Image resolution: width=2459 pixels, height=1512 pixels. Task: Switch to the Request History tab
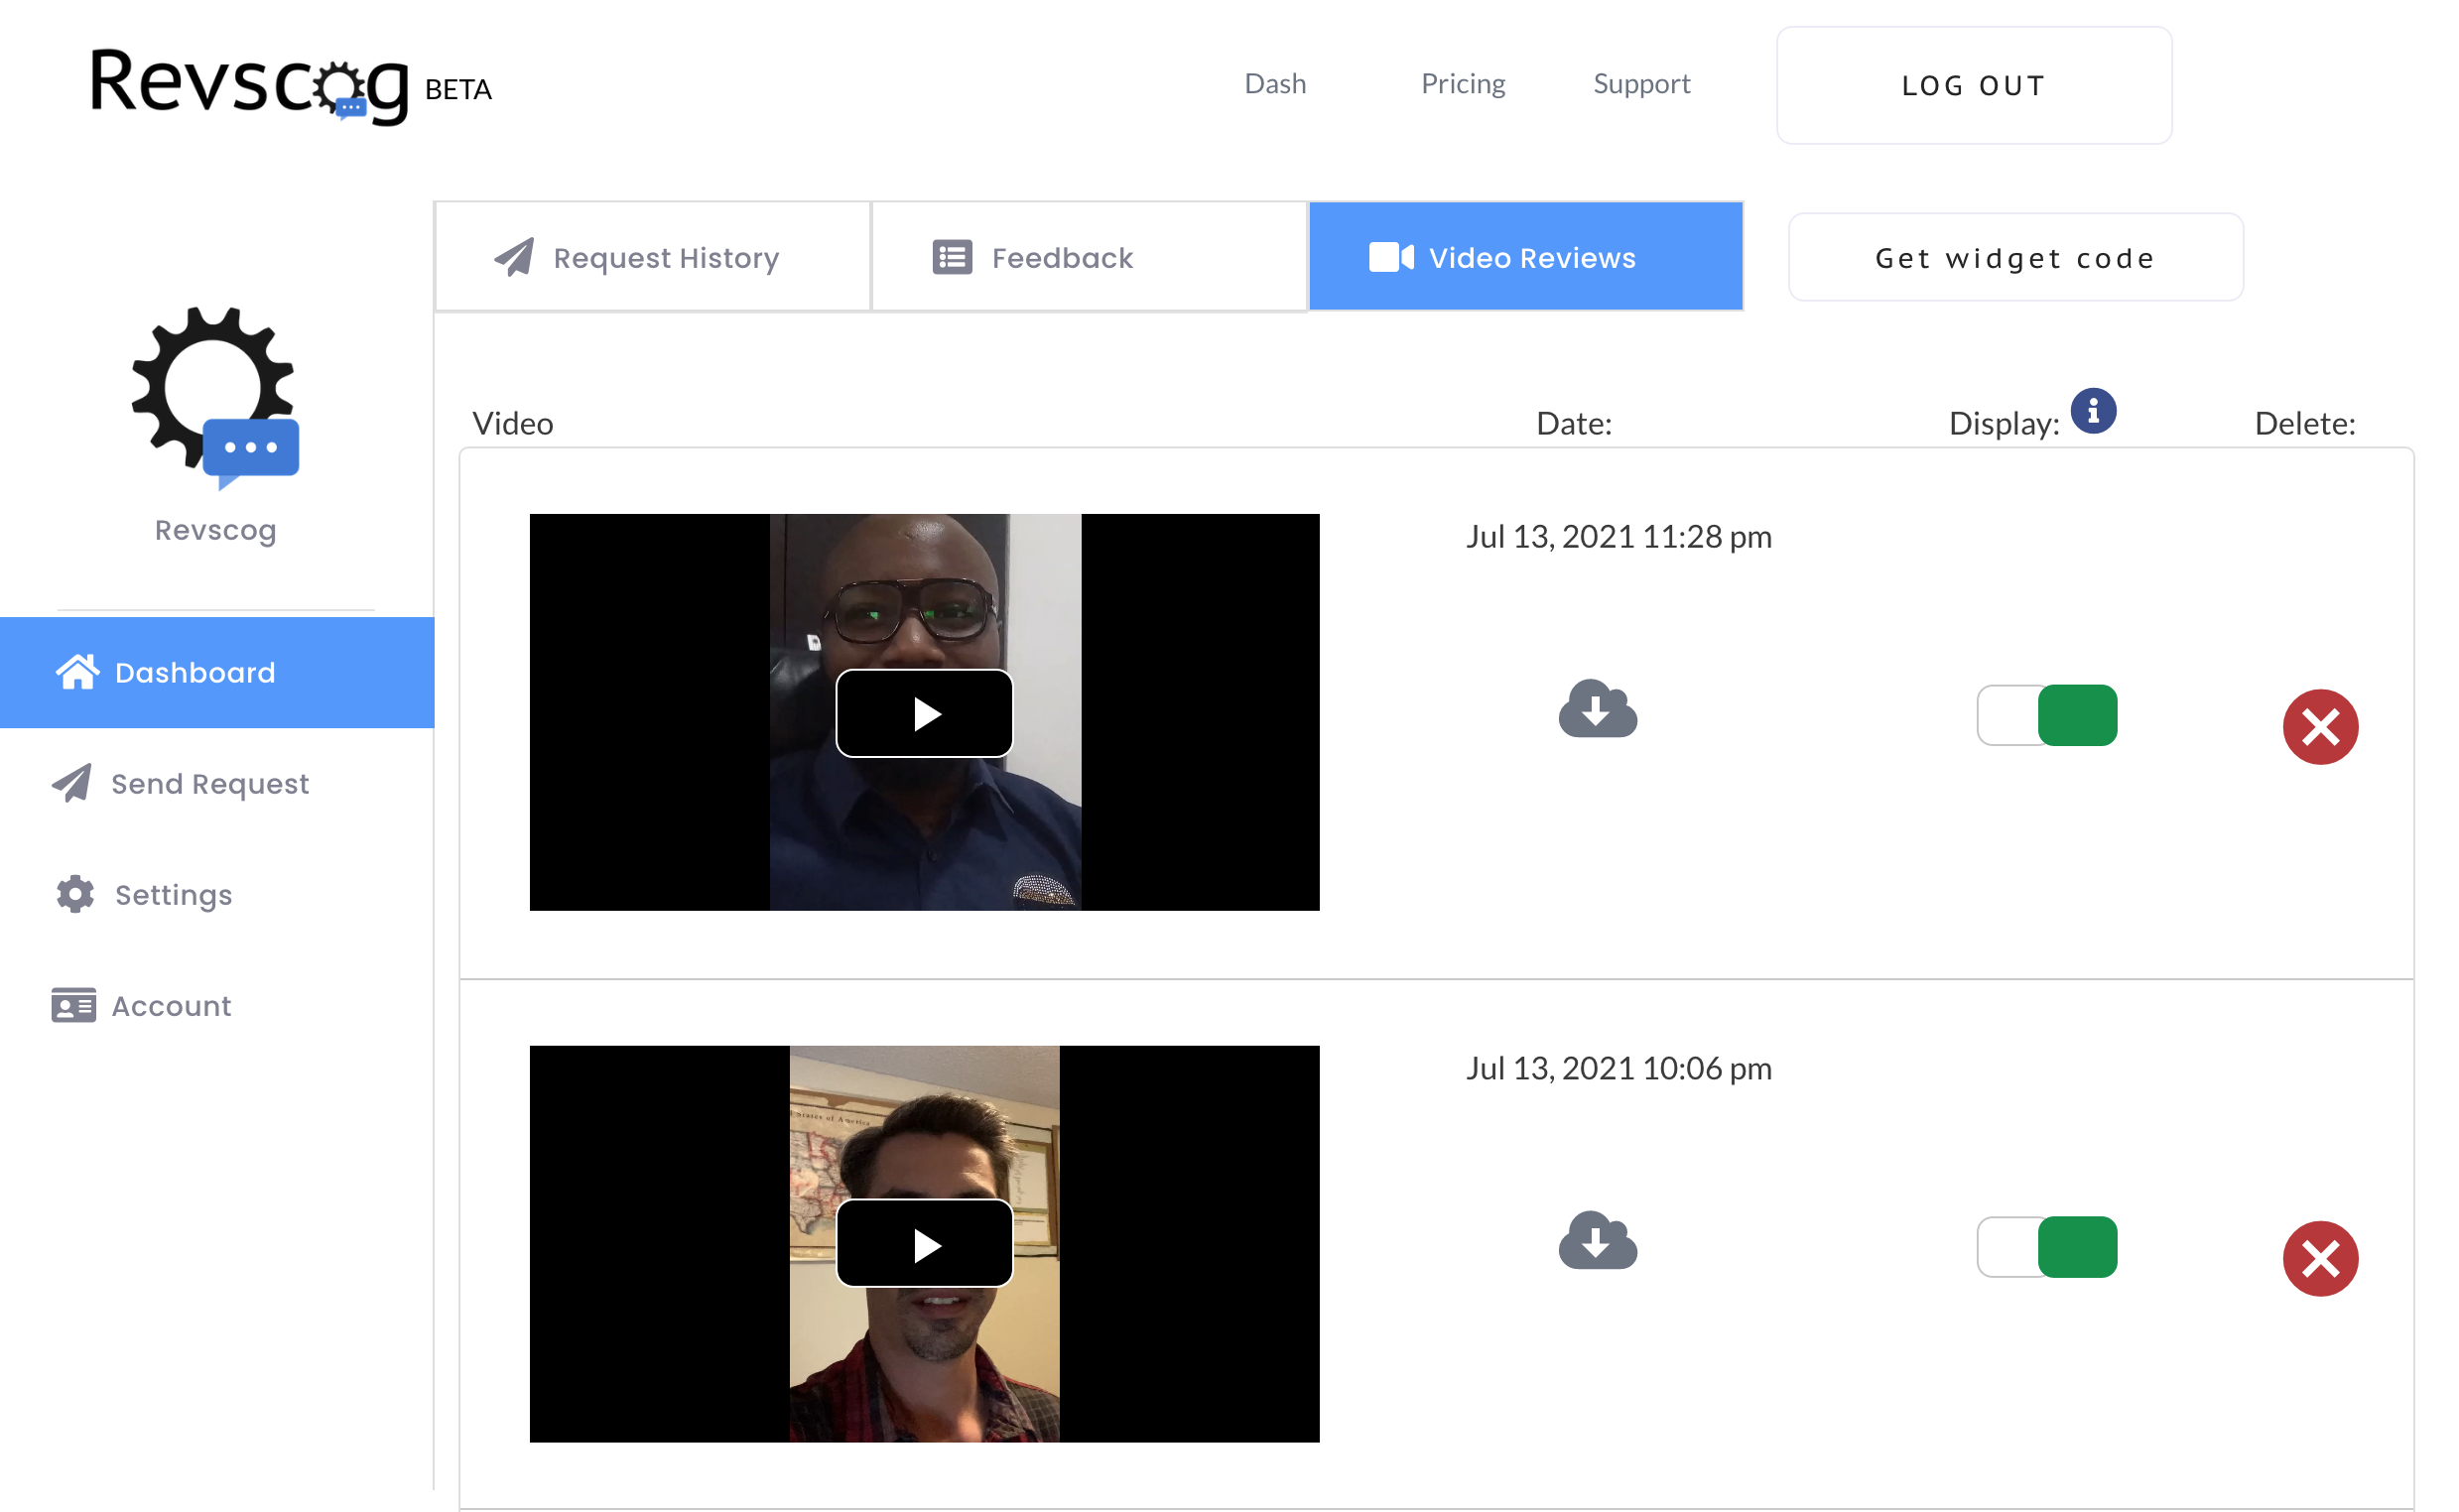coord(652,257)
